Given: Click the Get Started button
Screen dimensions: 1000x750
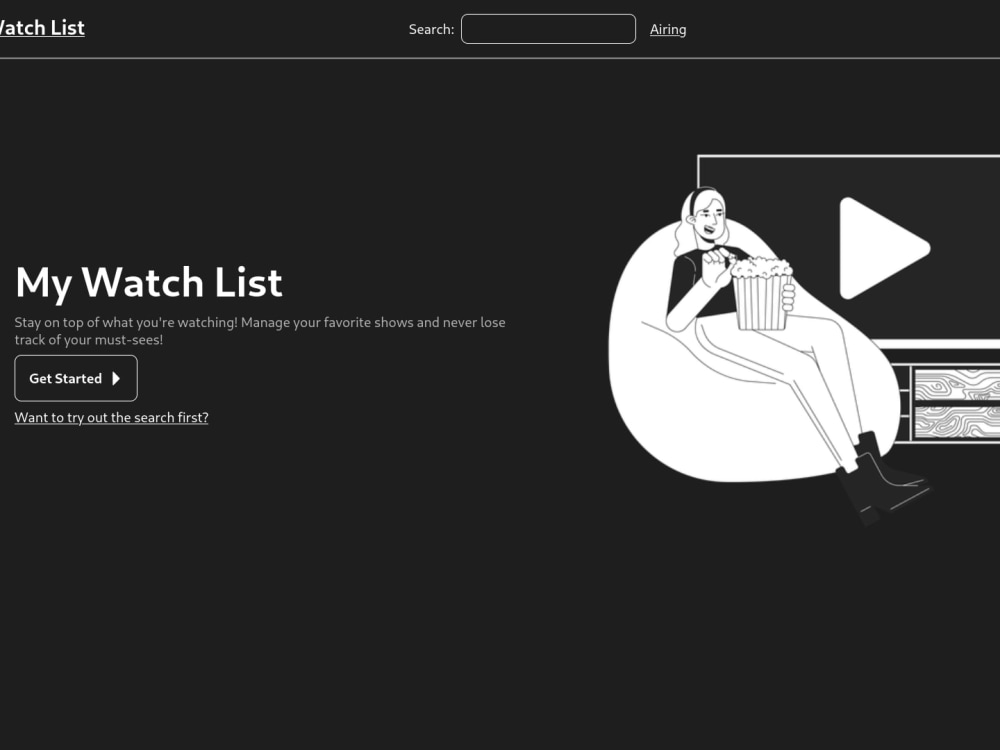Looking at the screenshot, I should 76,378.
